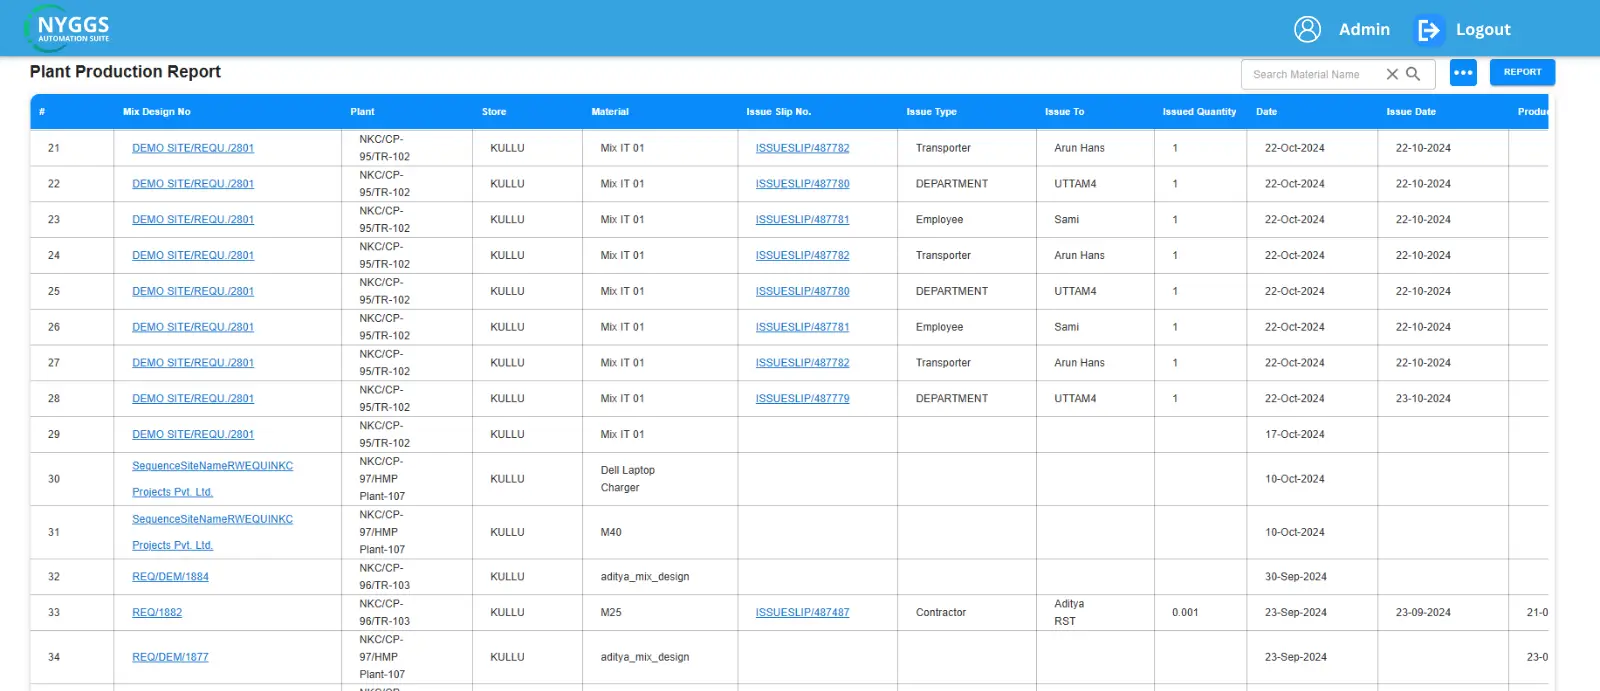This screenshot has height=691, width=1600.
Task: Sort by the Issue Type column header
Action: tap(931, 112)
